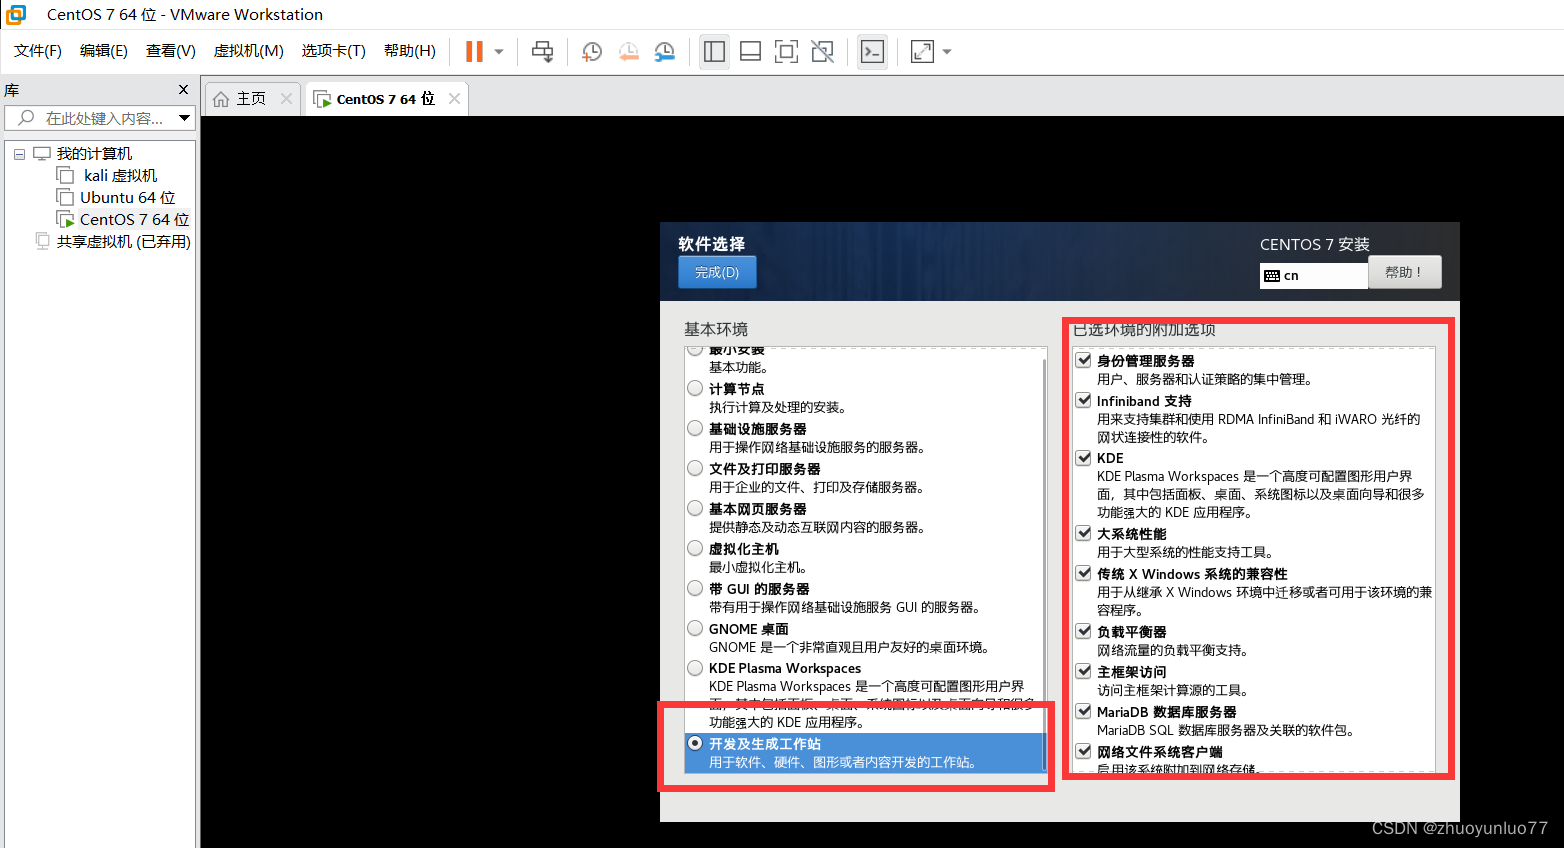
Task: Open snapshot manager with wrench-clock icon
Action: click(x=665, y=51)
